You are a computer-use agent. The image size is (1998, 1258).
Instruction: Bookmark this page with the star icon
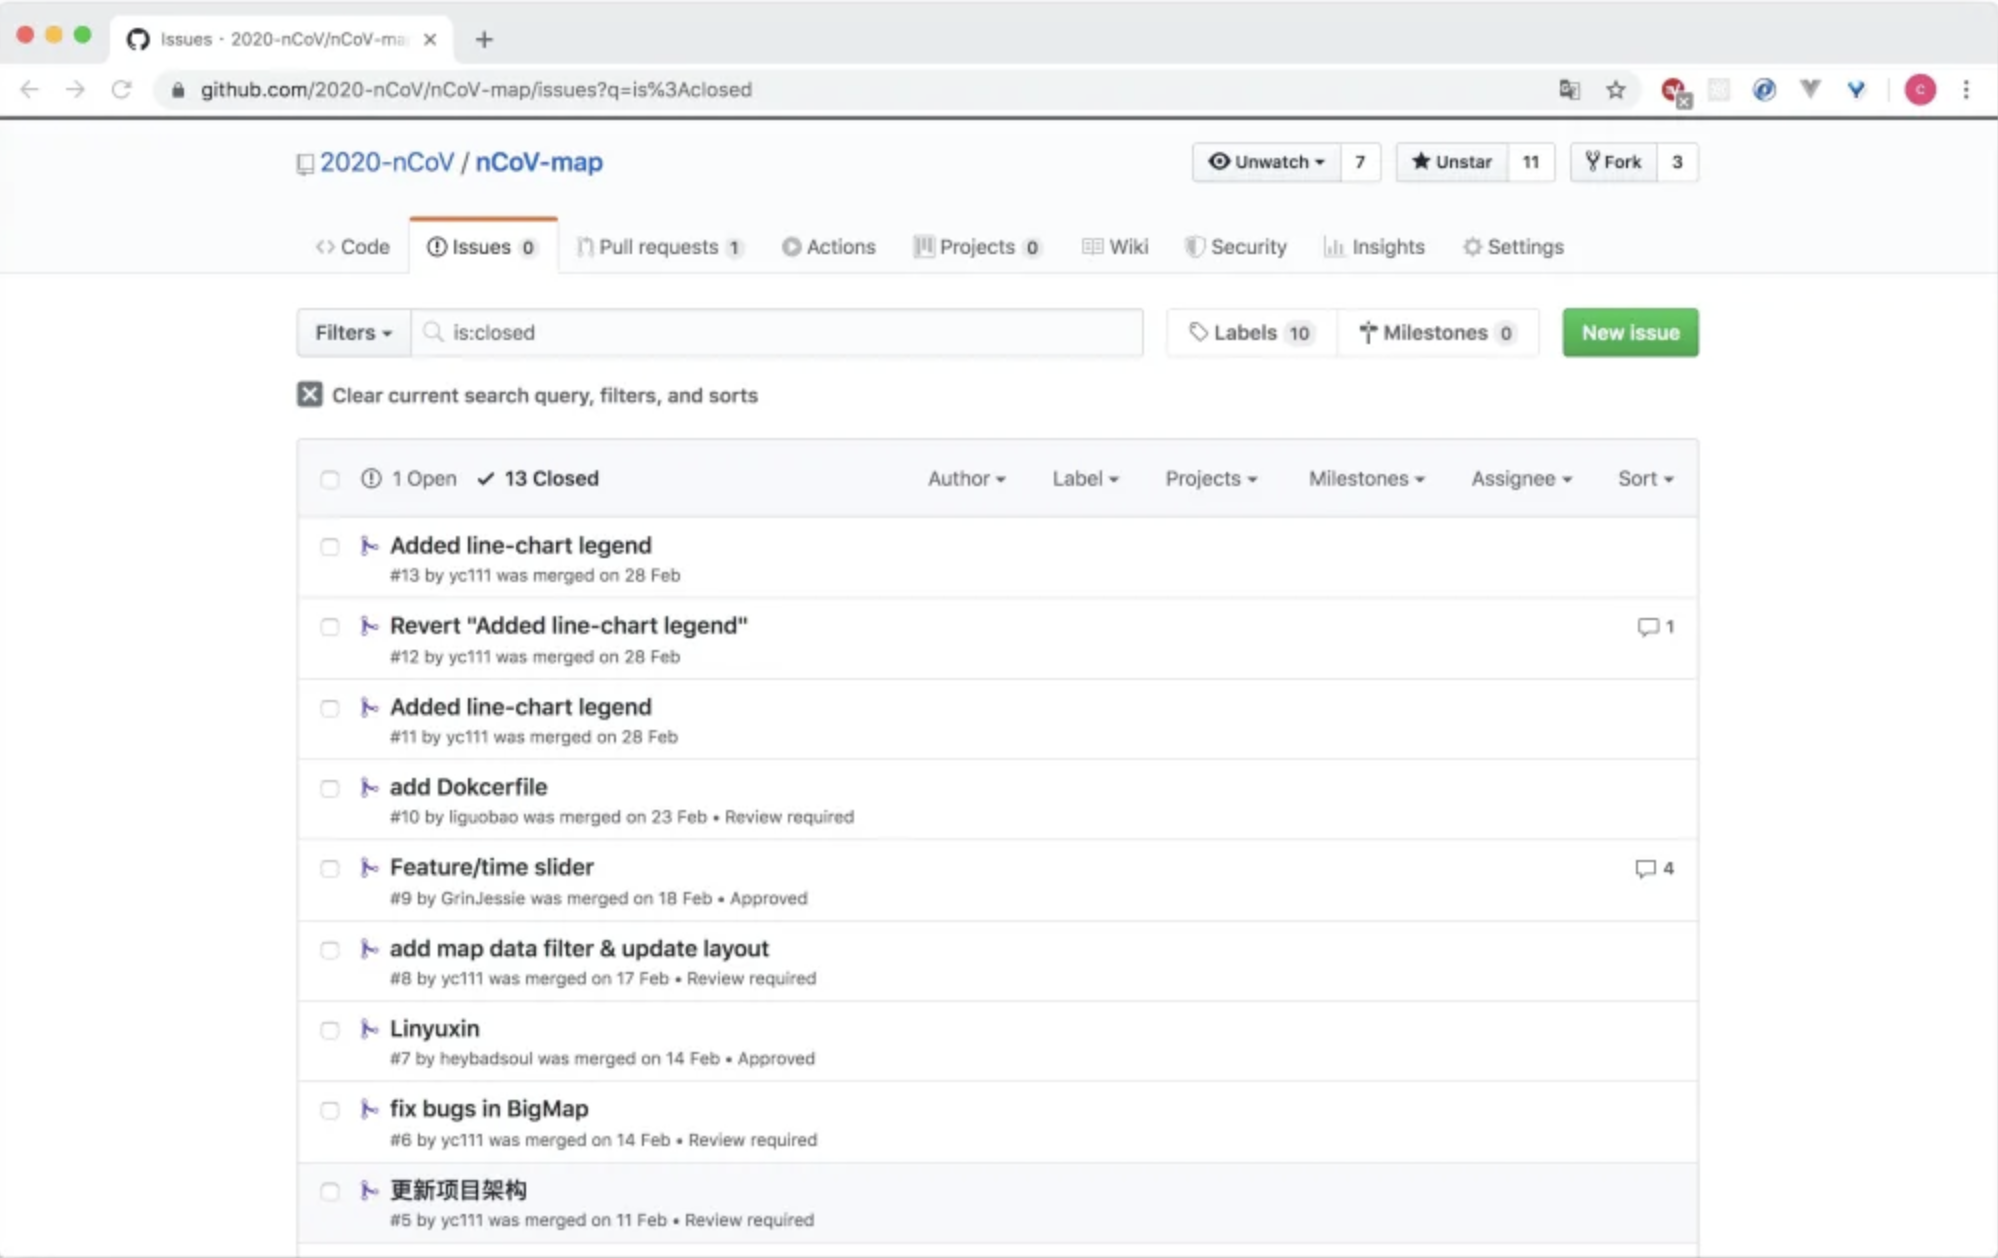[x=1615, y=90]
